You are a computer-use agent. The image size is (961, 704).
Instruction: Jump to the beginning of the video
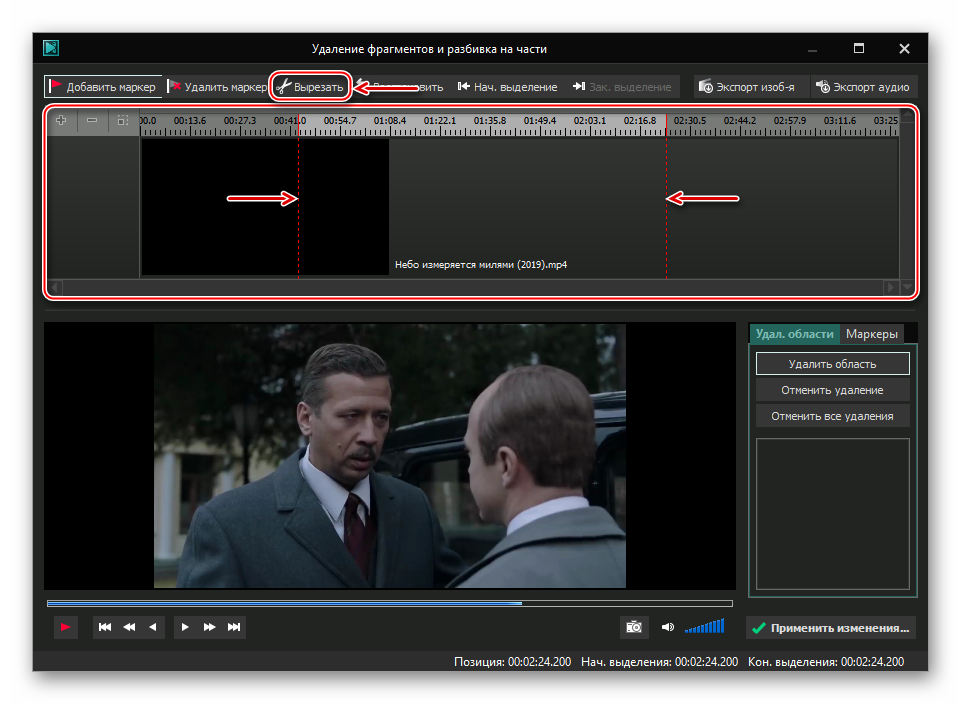[x=105, y=627]
